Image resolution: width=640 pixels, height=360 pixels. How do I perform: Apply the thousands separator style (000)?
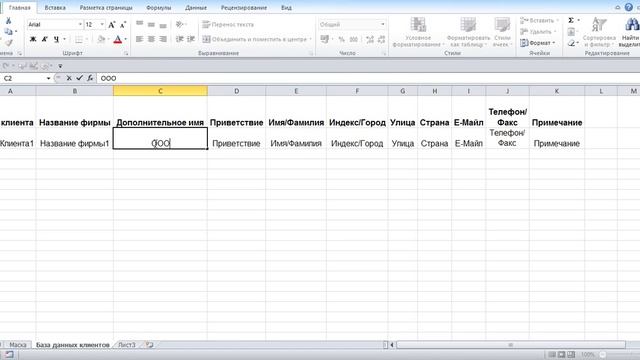click(354, 39)
